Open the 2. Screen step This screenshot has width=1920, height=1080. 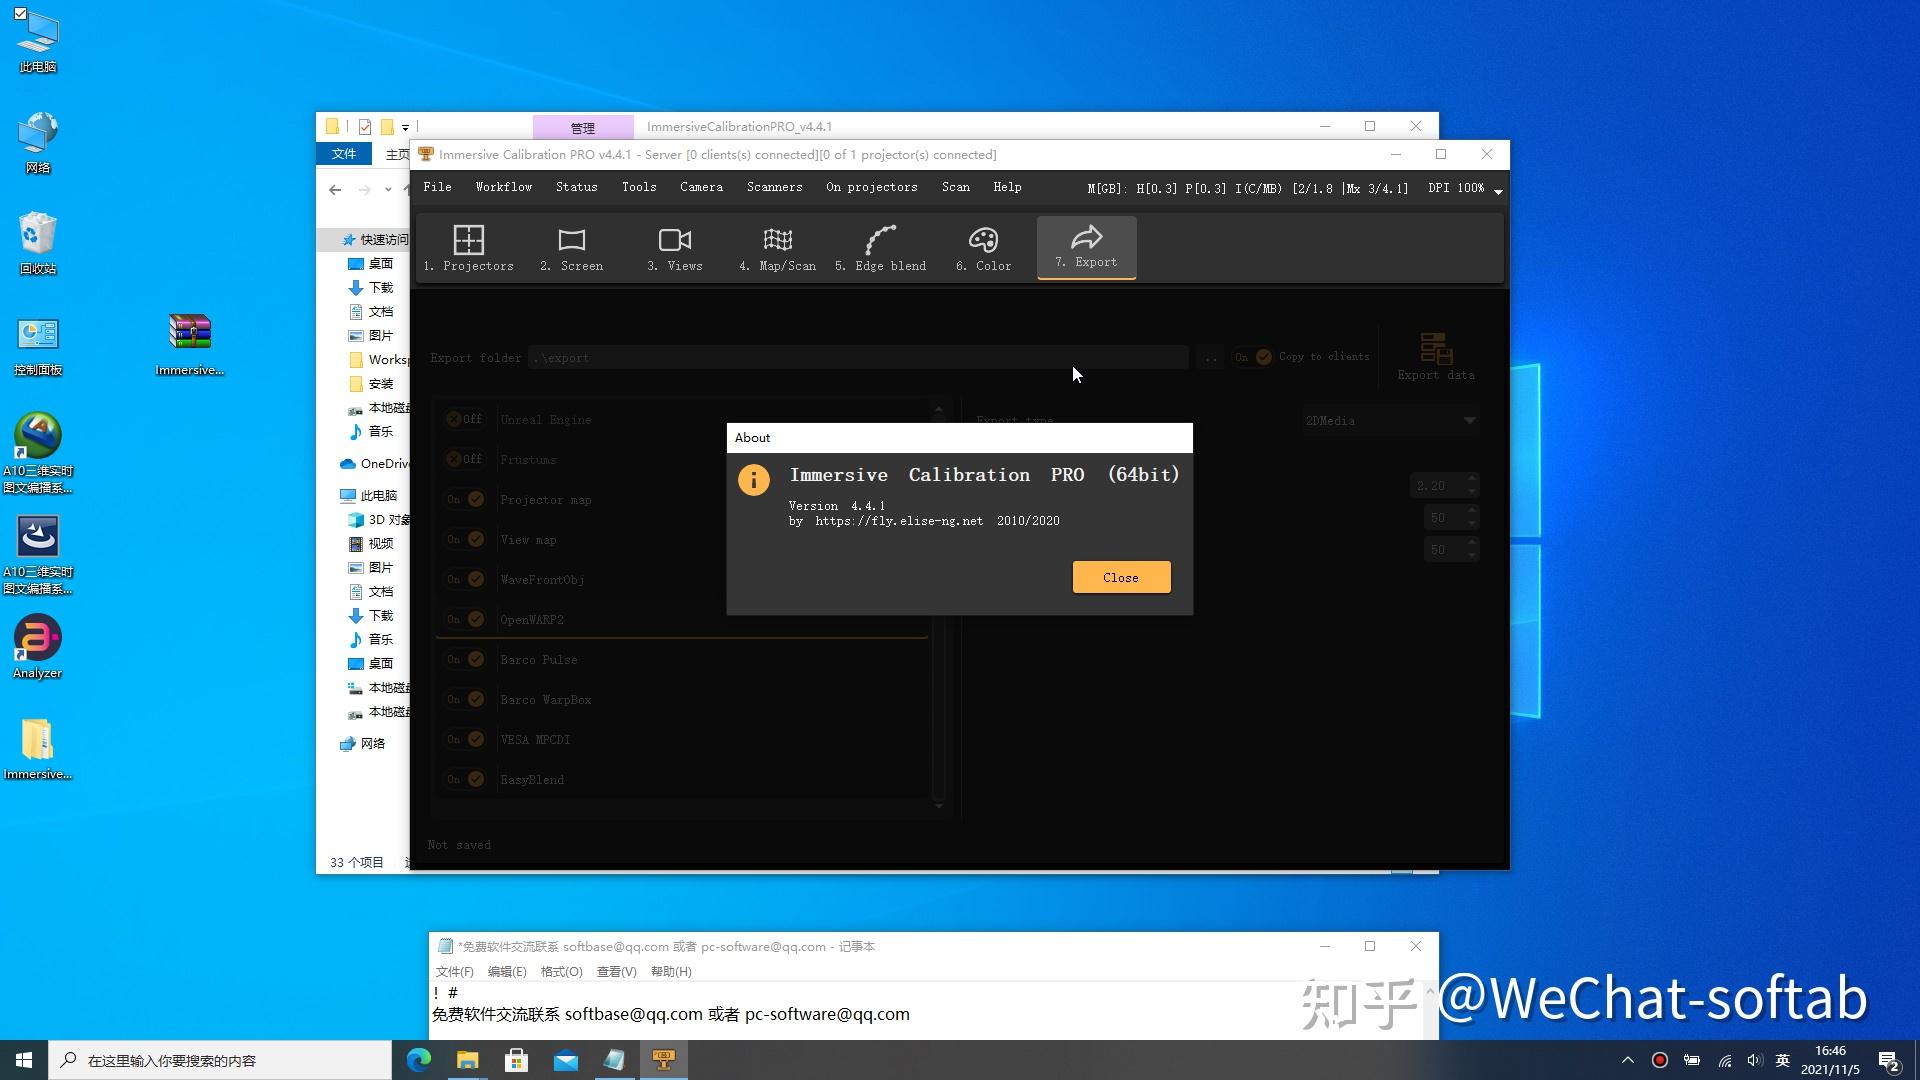point(571,248)
